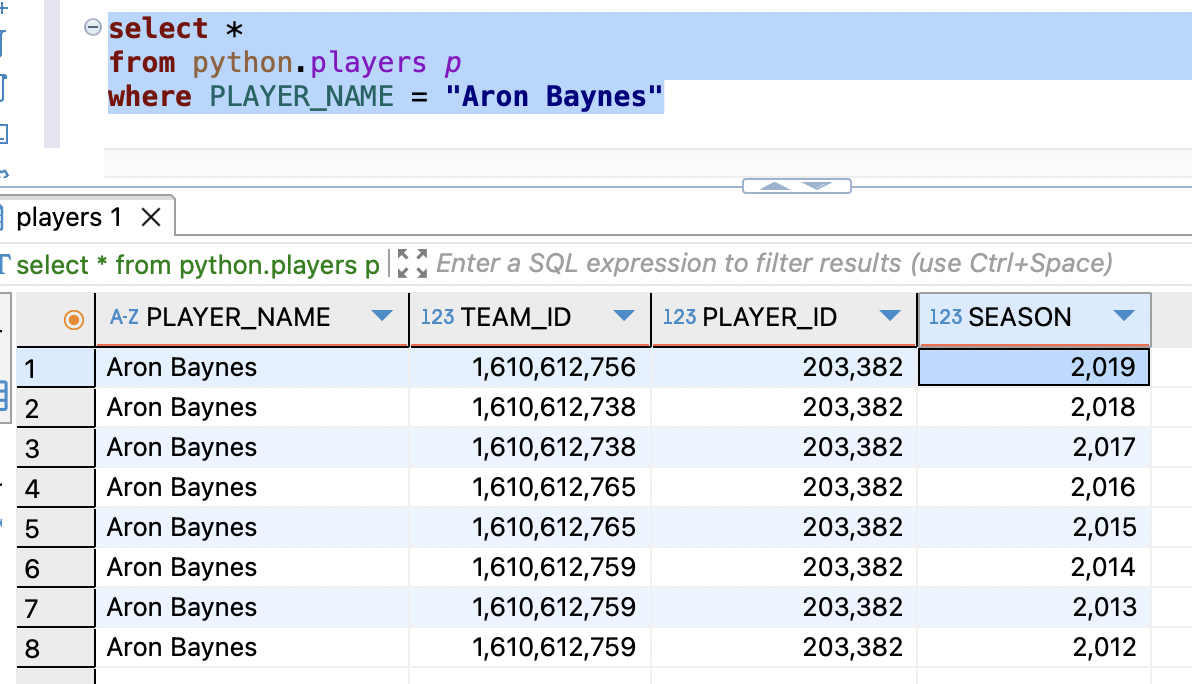
Task: Select season cell 2,018
Action: click(x=1034, y=407)
